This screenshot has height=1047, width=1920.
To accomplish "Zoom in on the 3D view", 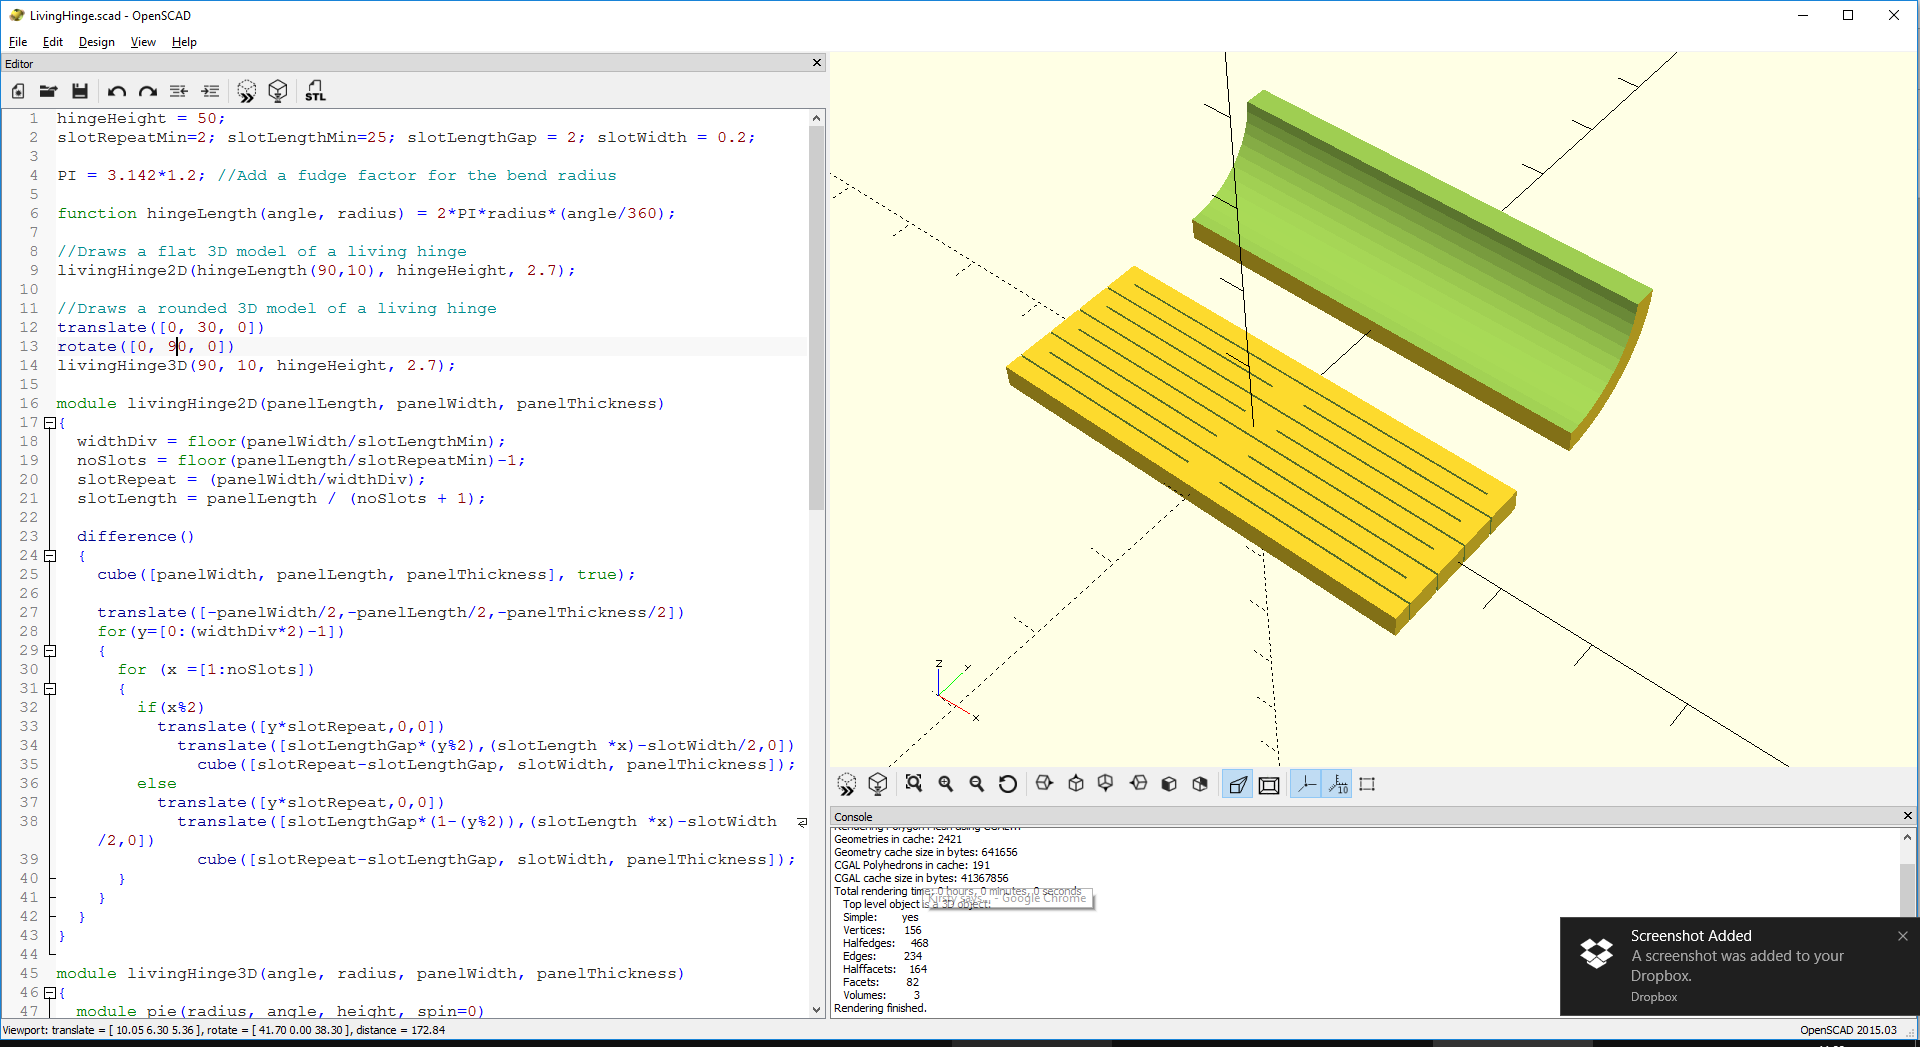I will point(946,784).
